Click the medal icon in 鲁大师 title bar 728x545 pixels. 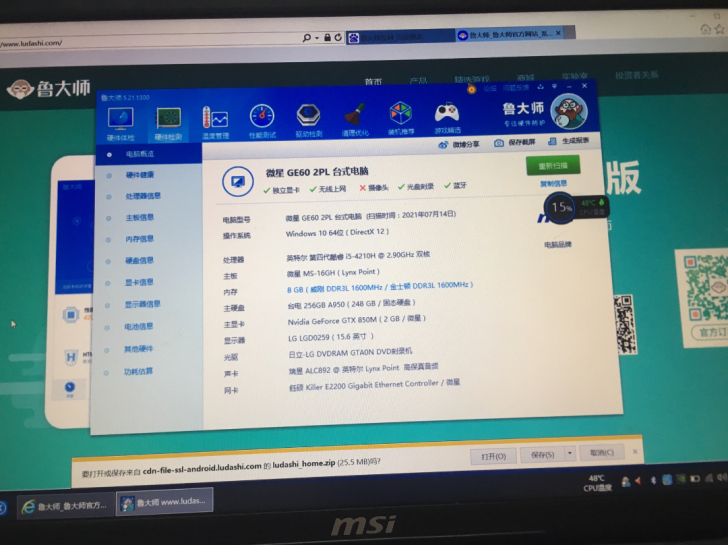coord(471,90)
